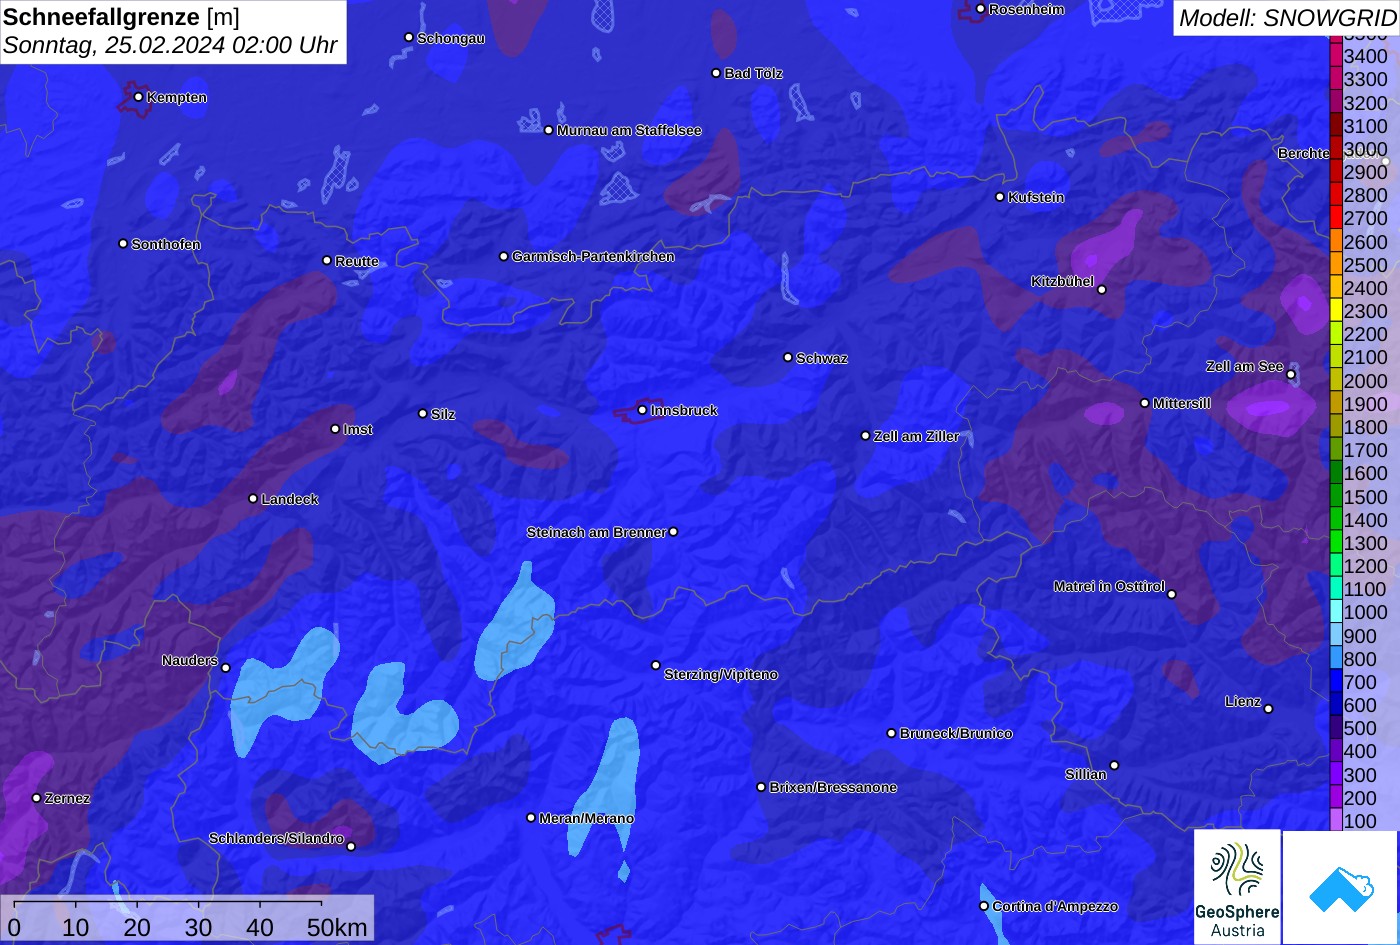Click the scale bar 20 mark
1400x945 pixels.
(137, 927)
